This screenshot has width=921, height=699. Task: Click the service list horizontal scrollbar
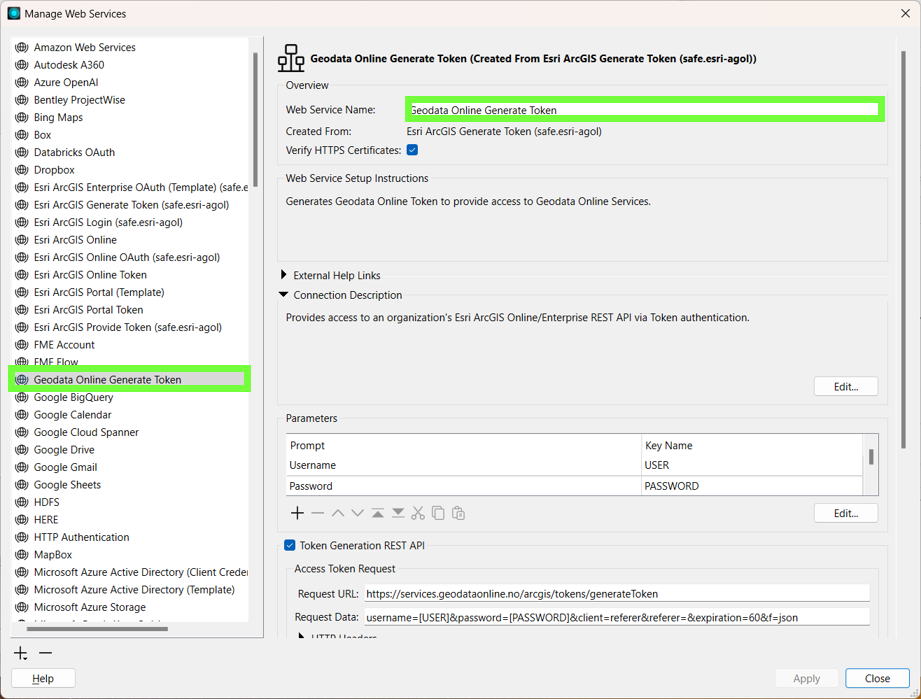98,629
